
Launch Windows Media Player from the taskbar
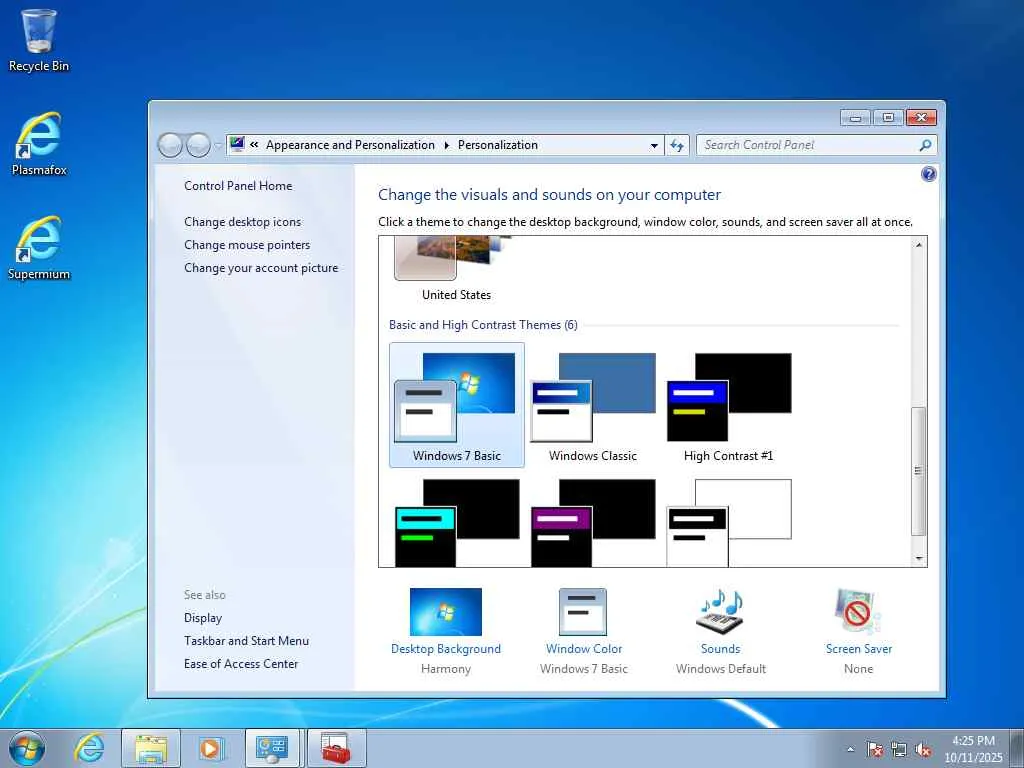211,748
